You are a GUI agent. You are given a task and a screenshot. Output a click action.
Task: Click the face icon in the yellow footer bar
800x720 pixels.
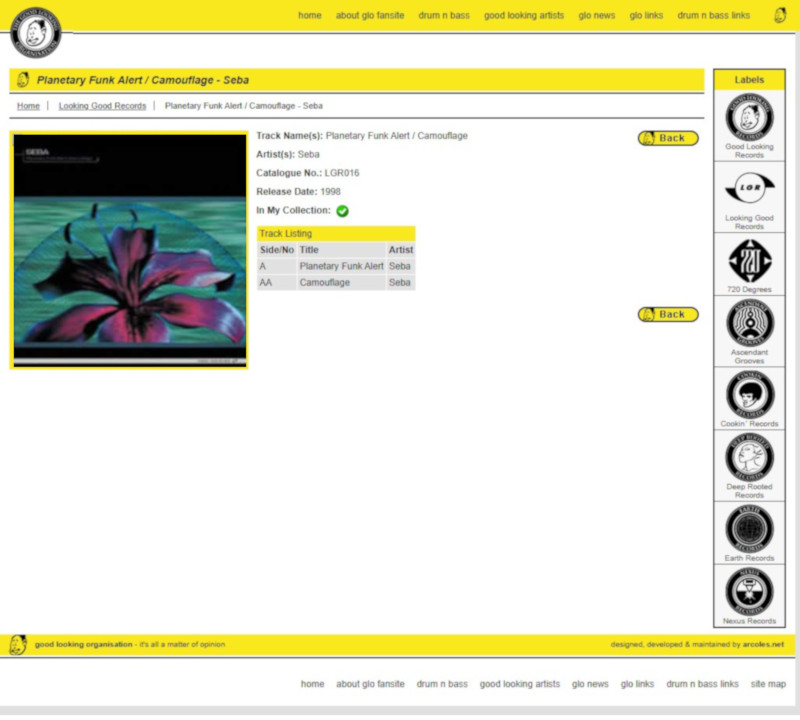18,645
